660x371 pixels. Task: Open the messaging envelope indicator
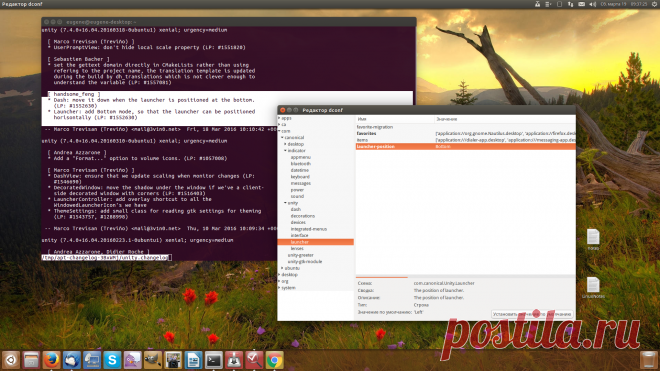(x=581, y=4)
